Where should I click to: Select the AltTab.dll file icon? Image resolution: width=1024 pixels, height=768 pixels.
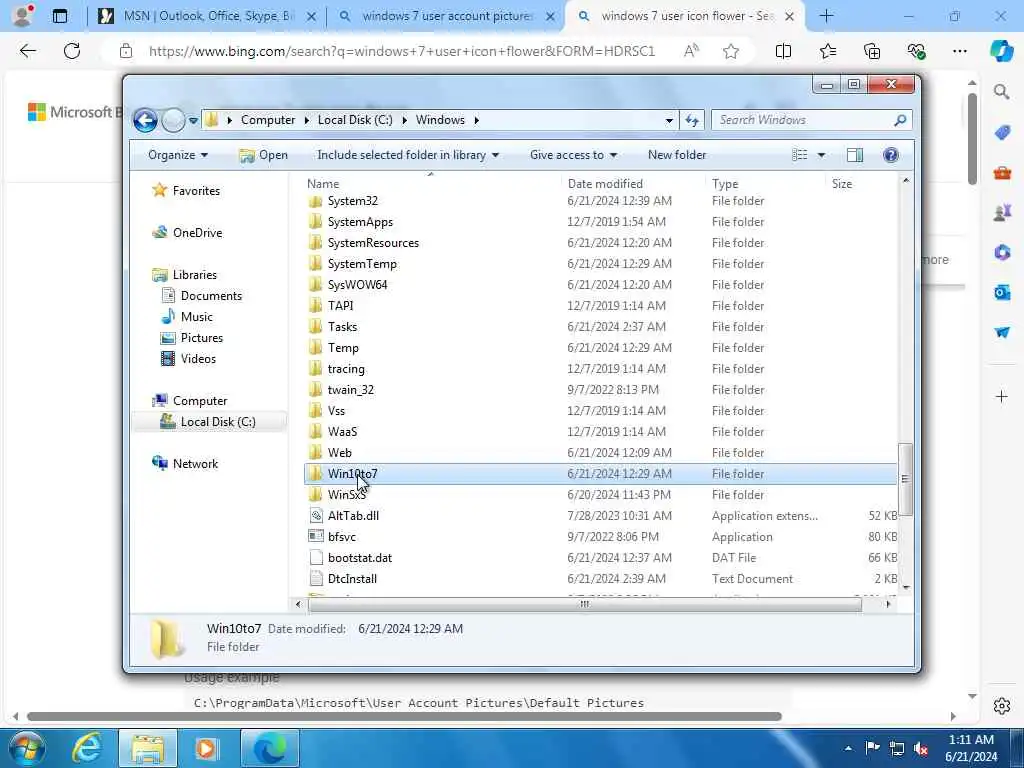pyautogui.click(x=315, y=515)
